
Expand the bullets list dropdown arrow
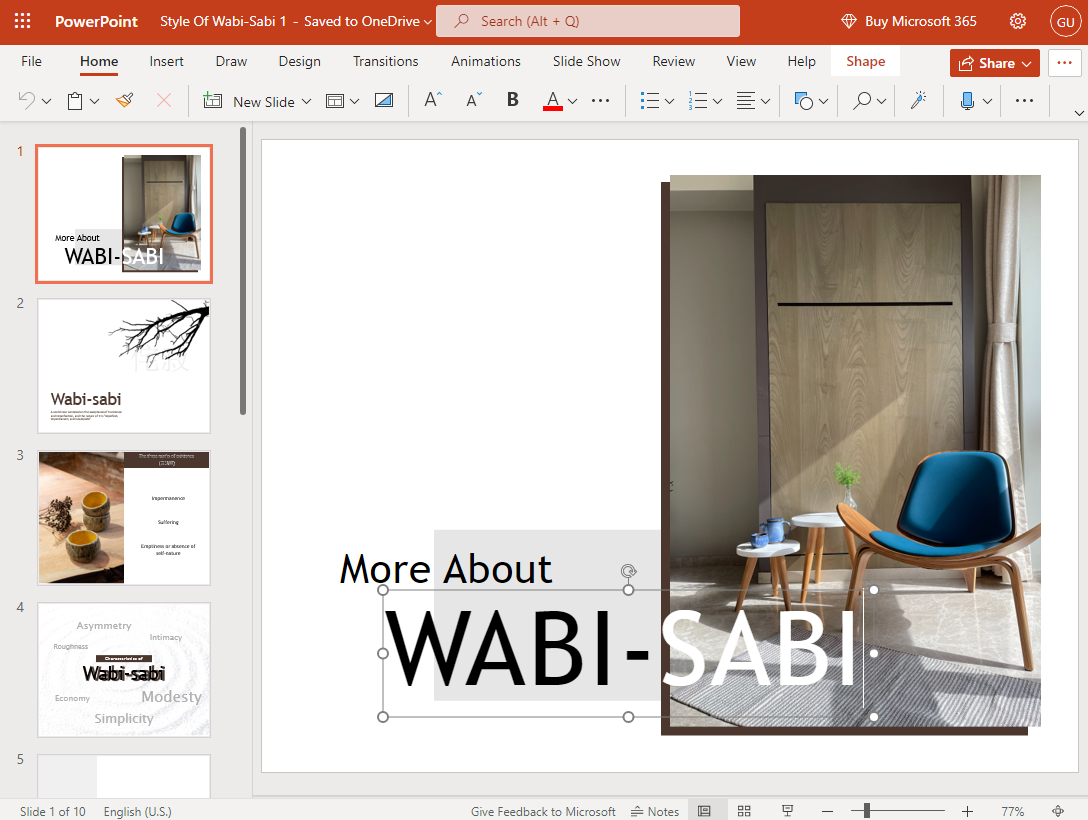[669, 101]
